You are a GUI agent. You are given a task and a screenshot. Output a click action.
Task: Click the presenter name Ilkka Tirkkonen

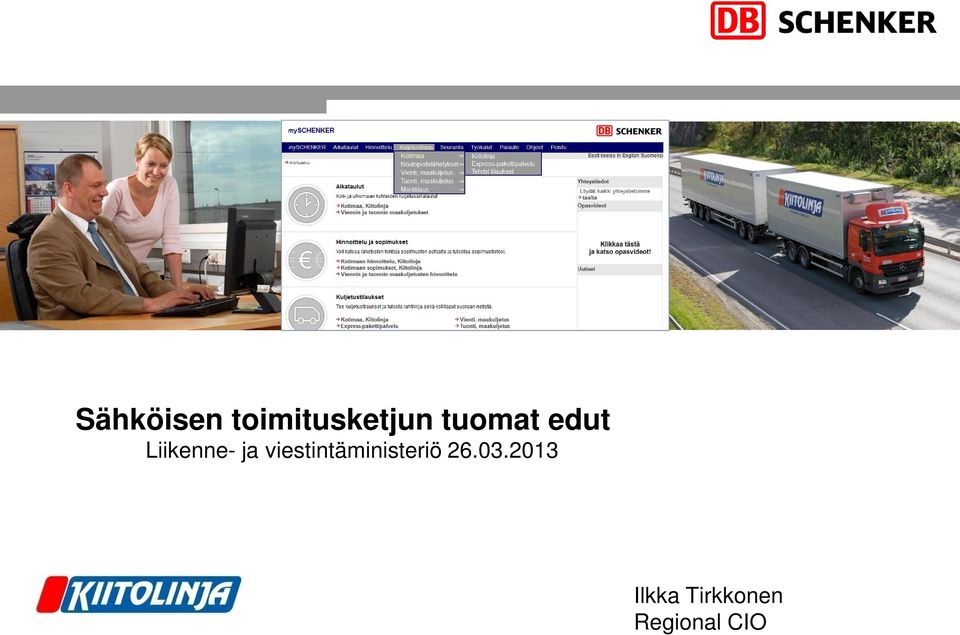708,595
